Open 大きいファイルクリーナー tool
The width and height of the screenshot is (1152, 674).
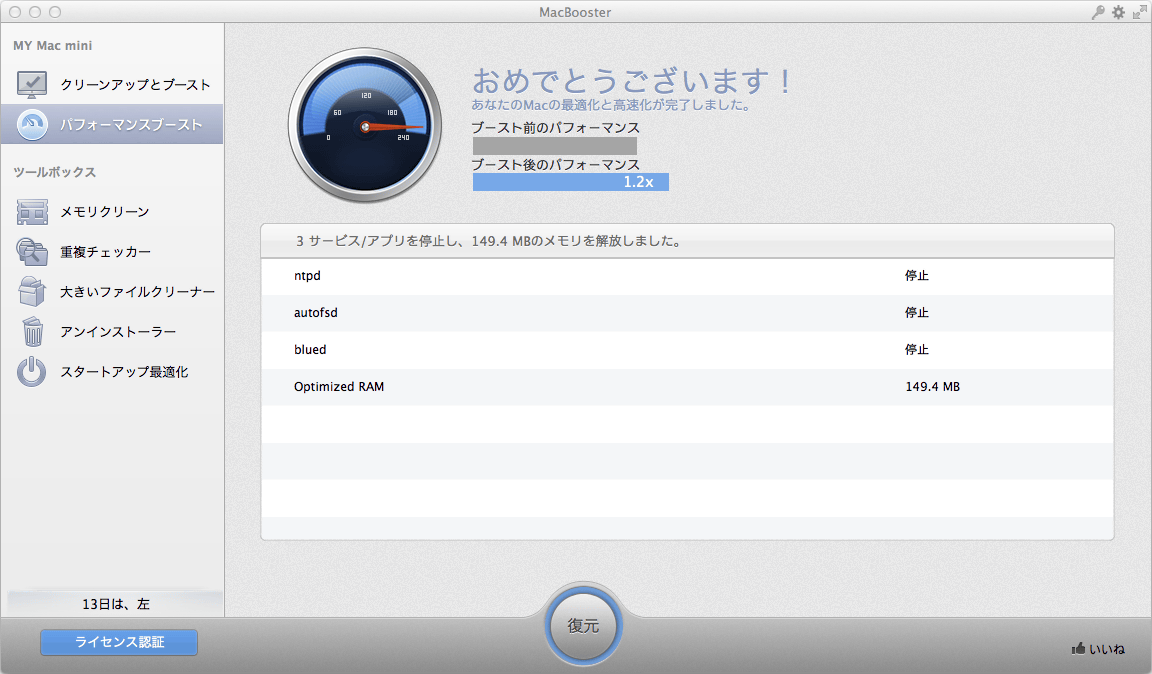112,292
